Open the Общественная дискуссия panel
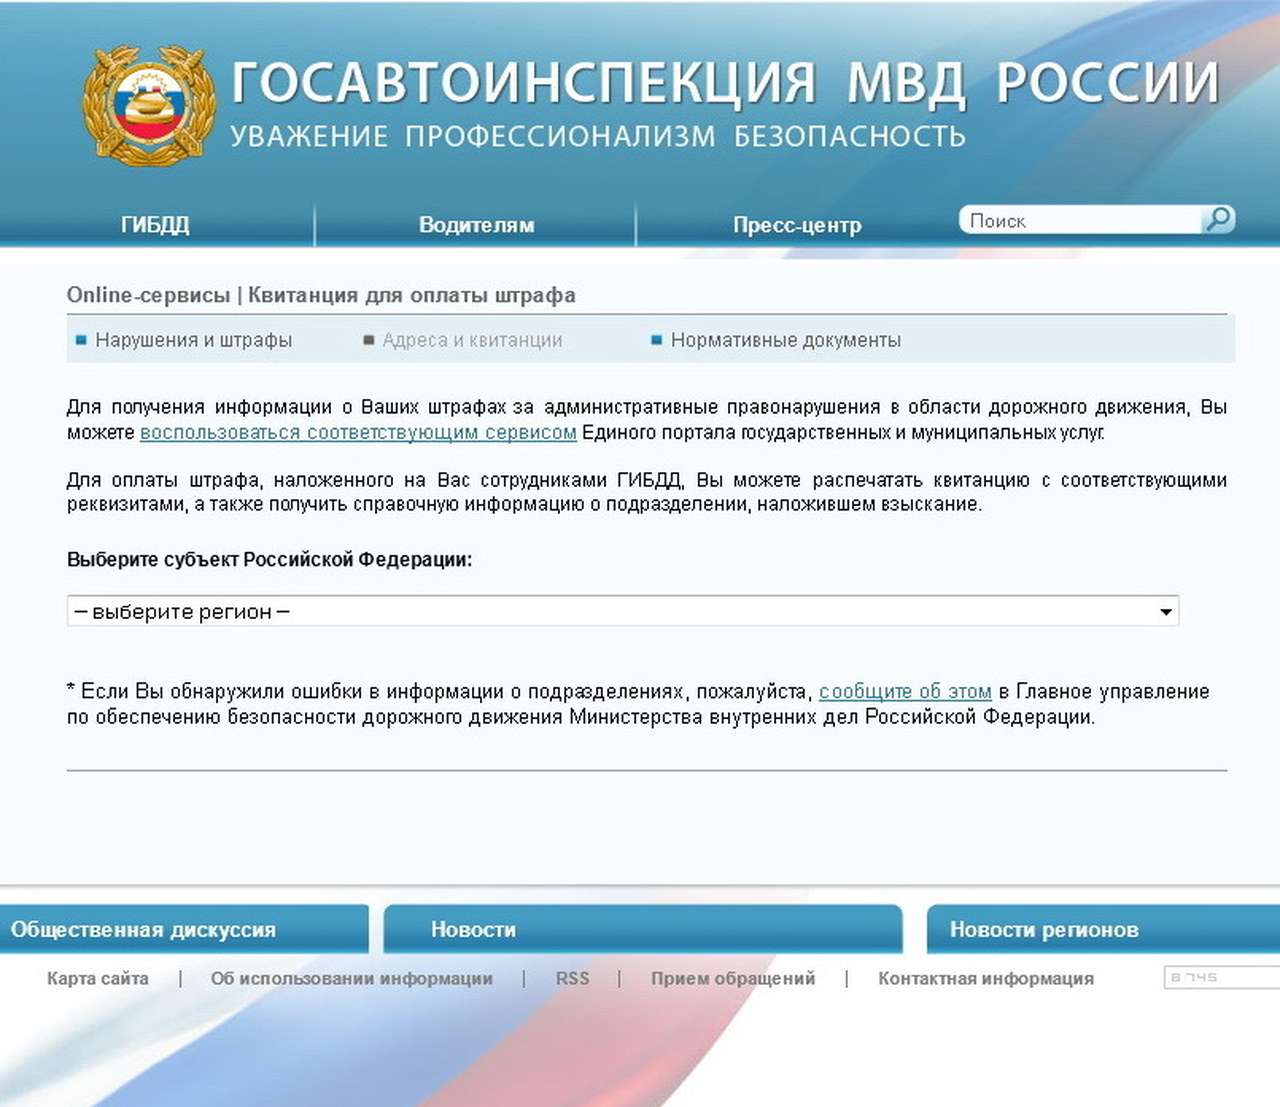 (143, 929)
